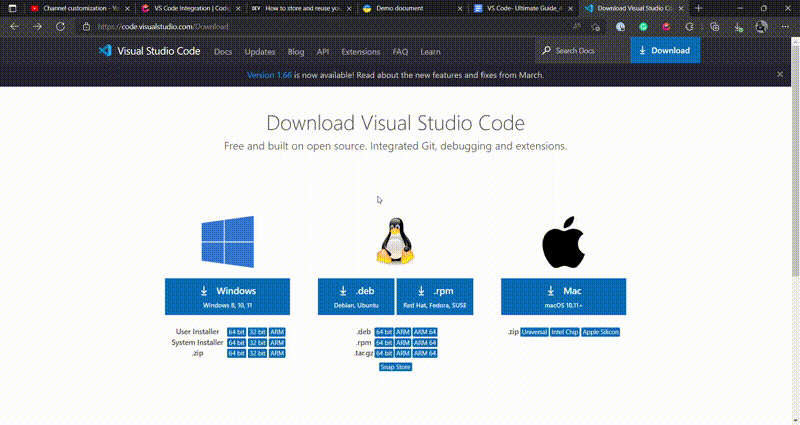Click the Apple logo image

pyautogui.click(x=563, y=242)
